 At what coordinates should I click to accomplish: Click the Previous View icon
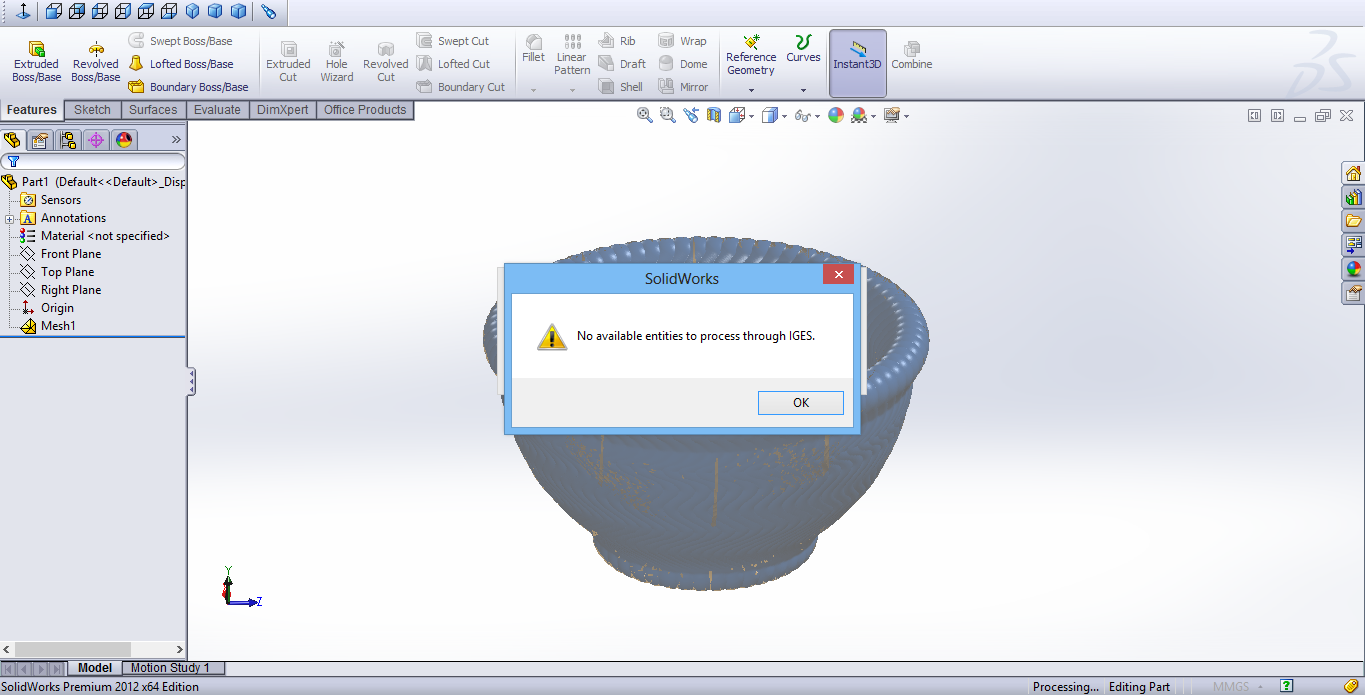pyautogui.click(x=691, y=116)
